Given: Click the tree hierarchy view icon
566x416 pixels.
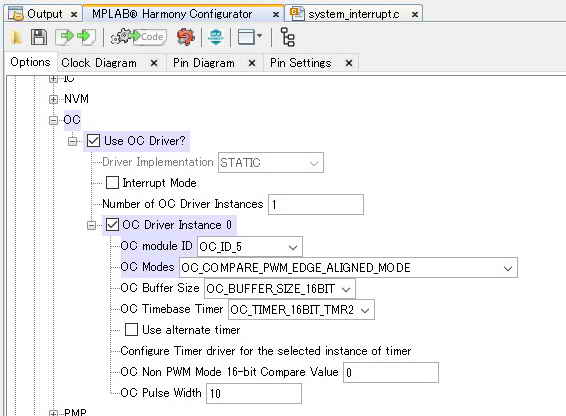Looking at the screenshot, I should (288, 37).
